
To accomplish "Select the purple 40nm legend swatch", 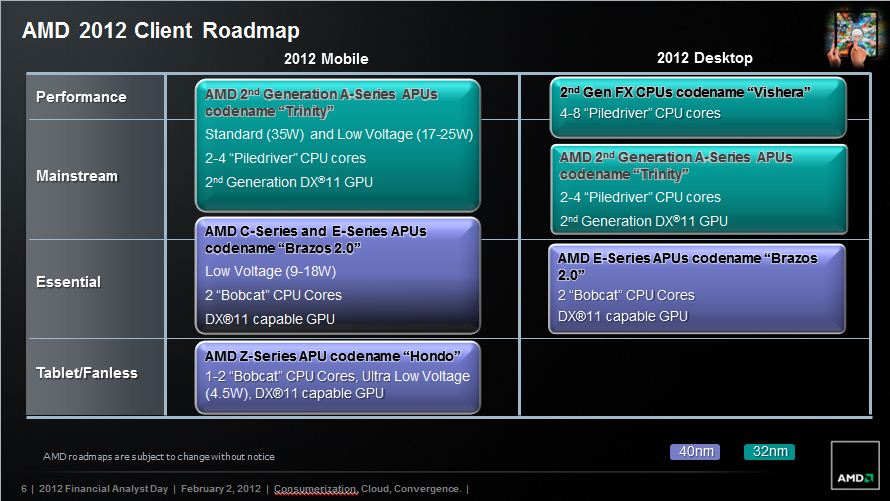I will 696,452.
